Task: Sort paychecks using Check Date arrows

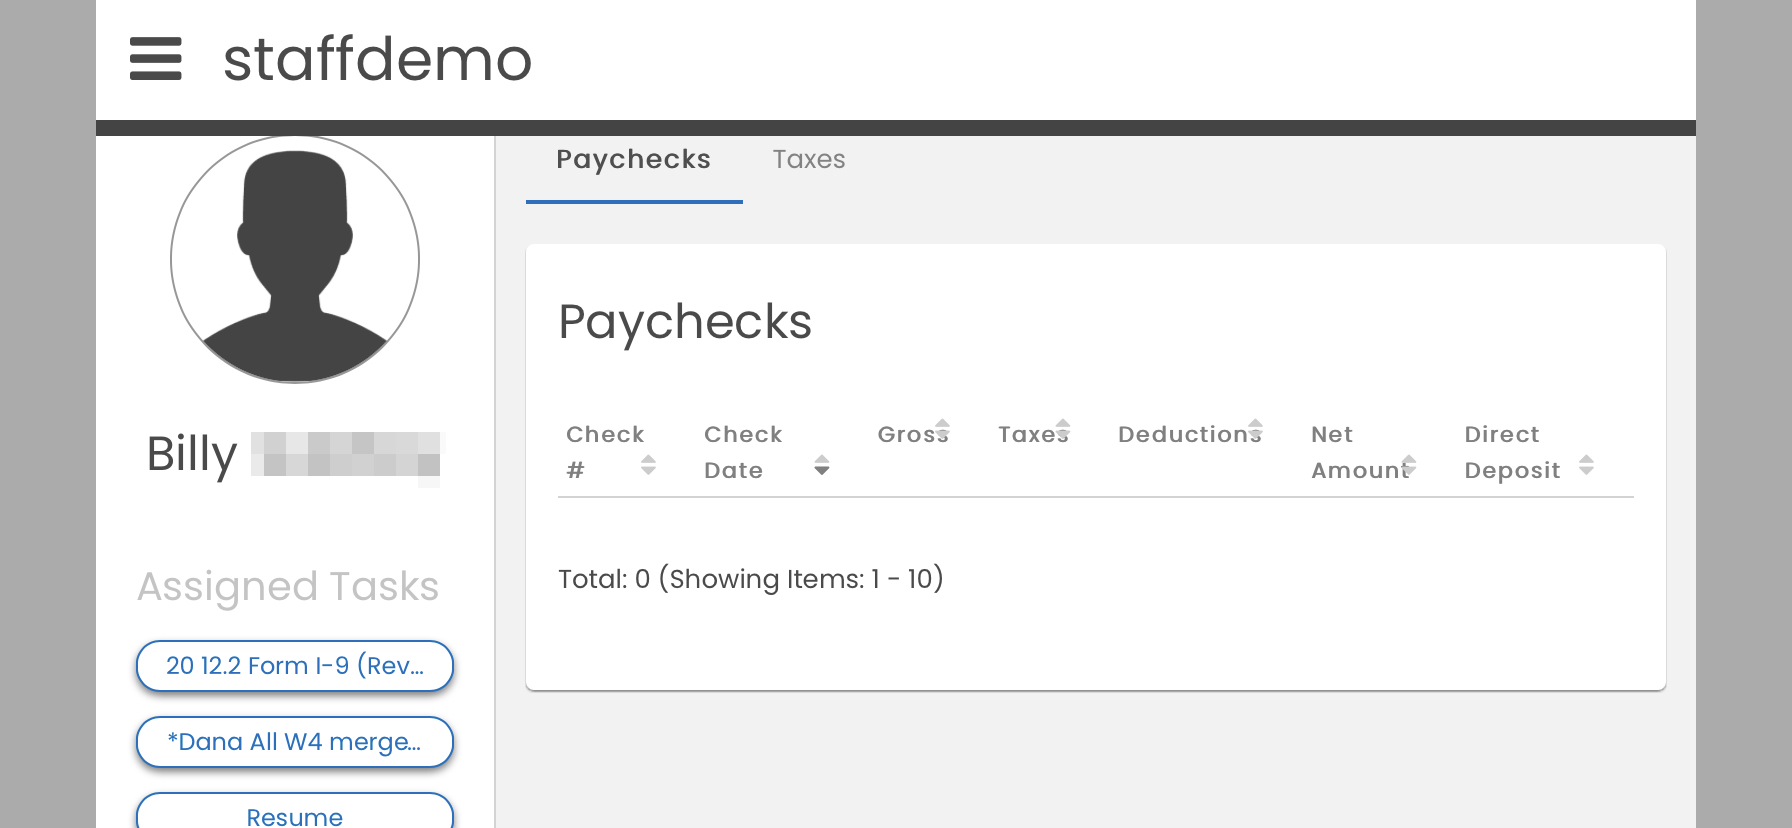Action: [822, 465]
